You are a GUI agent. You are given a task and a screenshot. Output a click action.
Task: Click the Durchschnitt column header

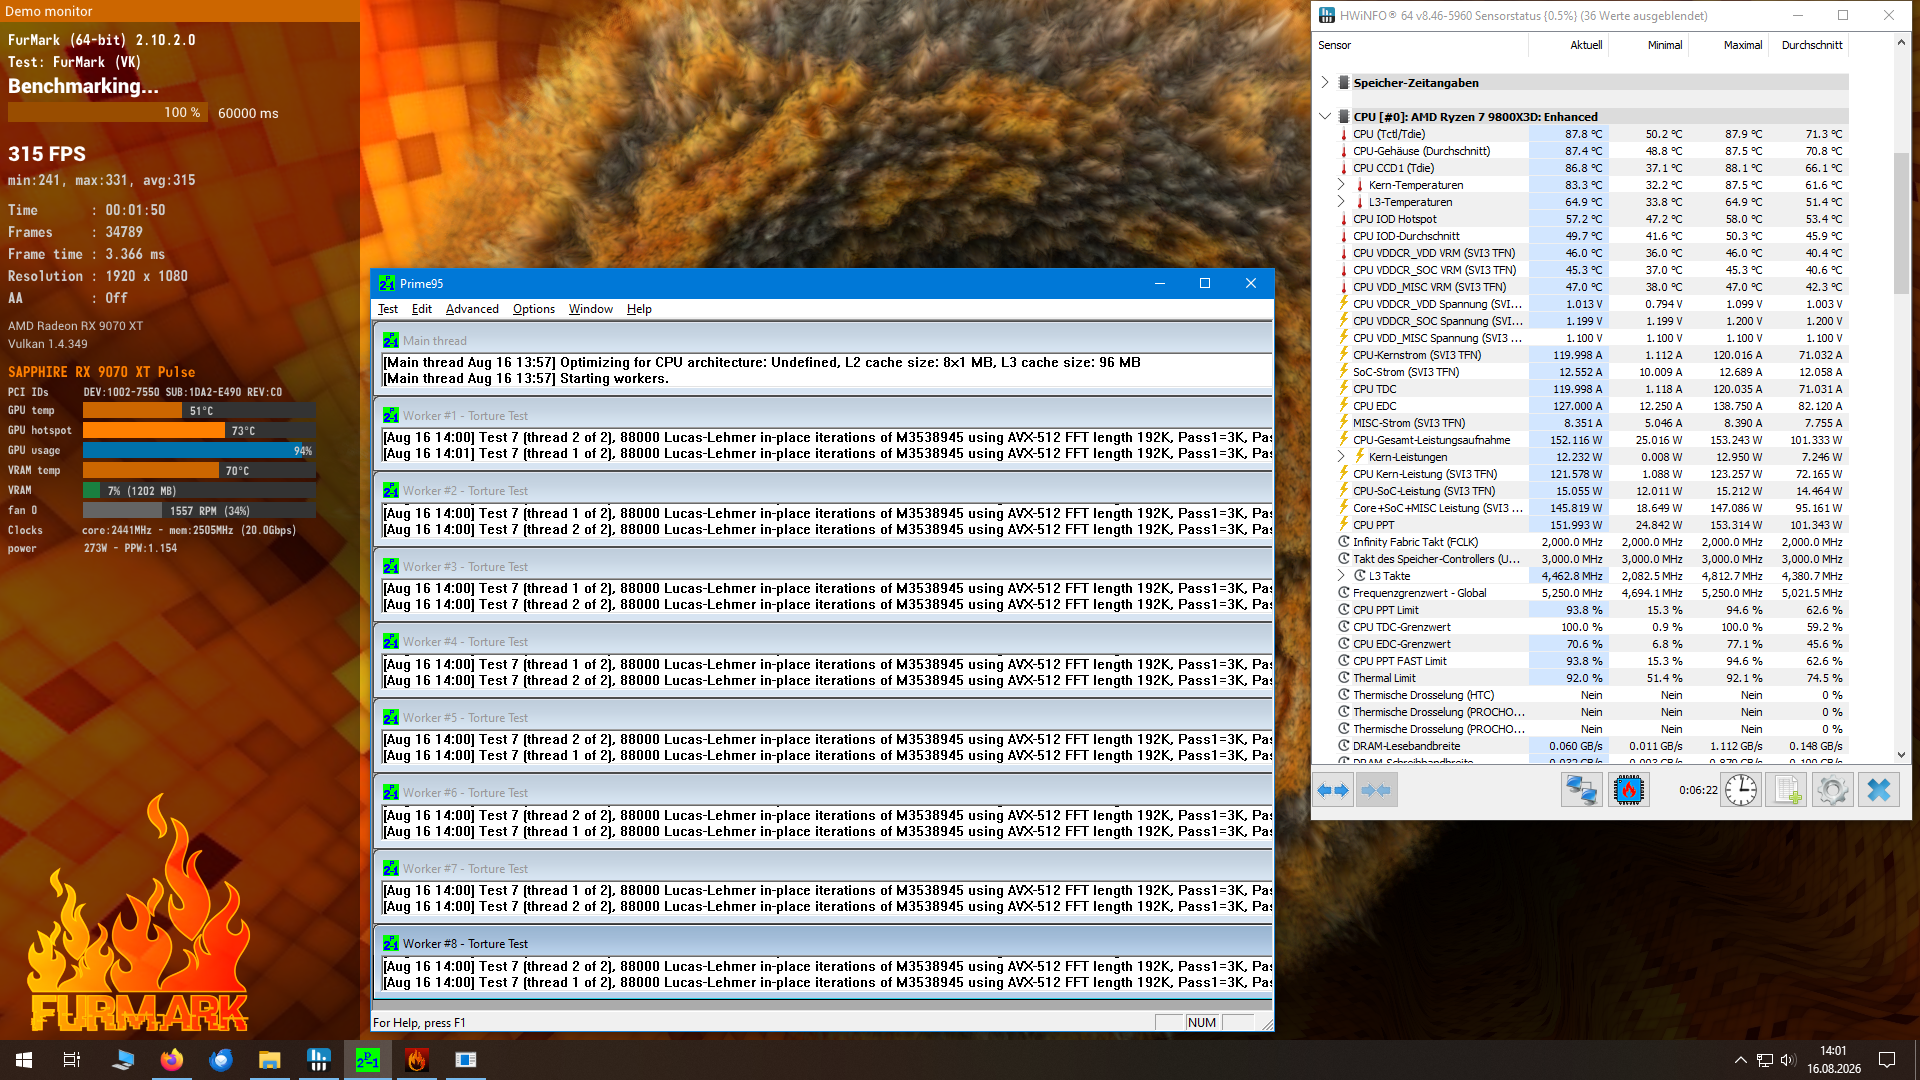1809,45
